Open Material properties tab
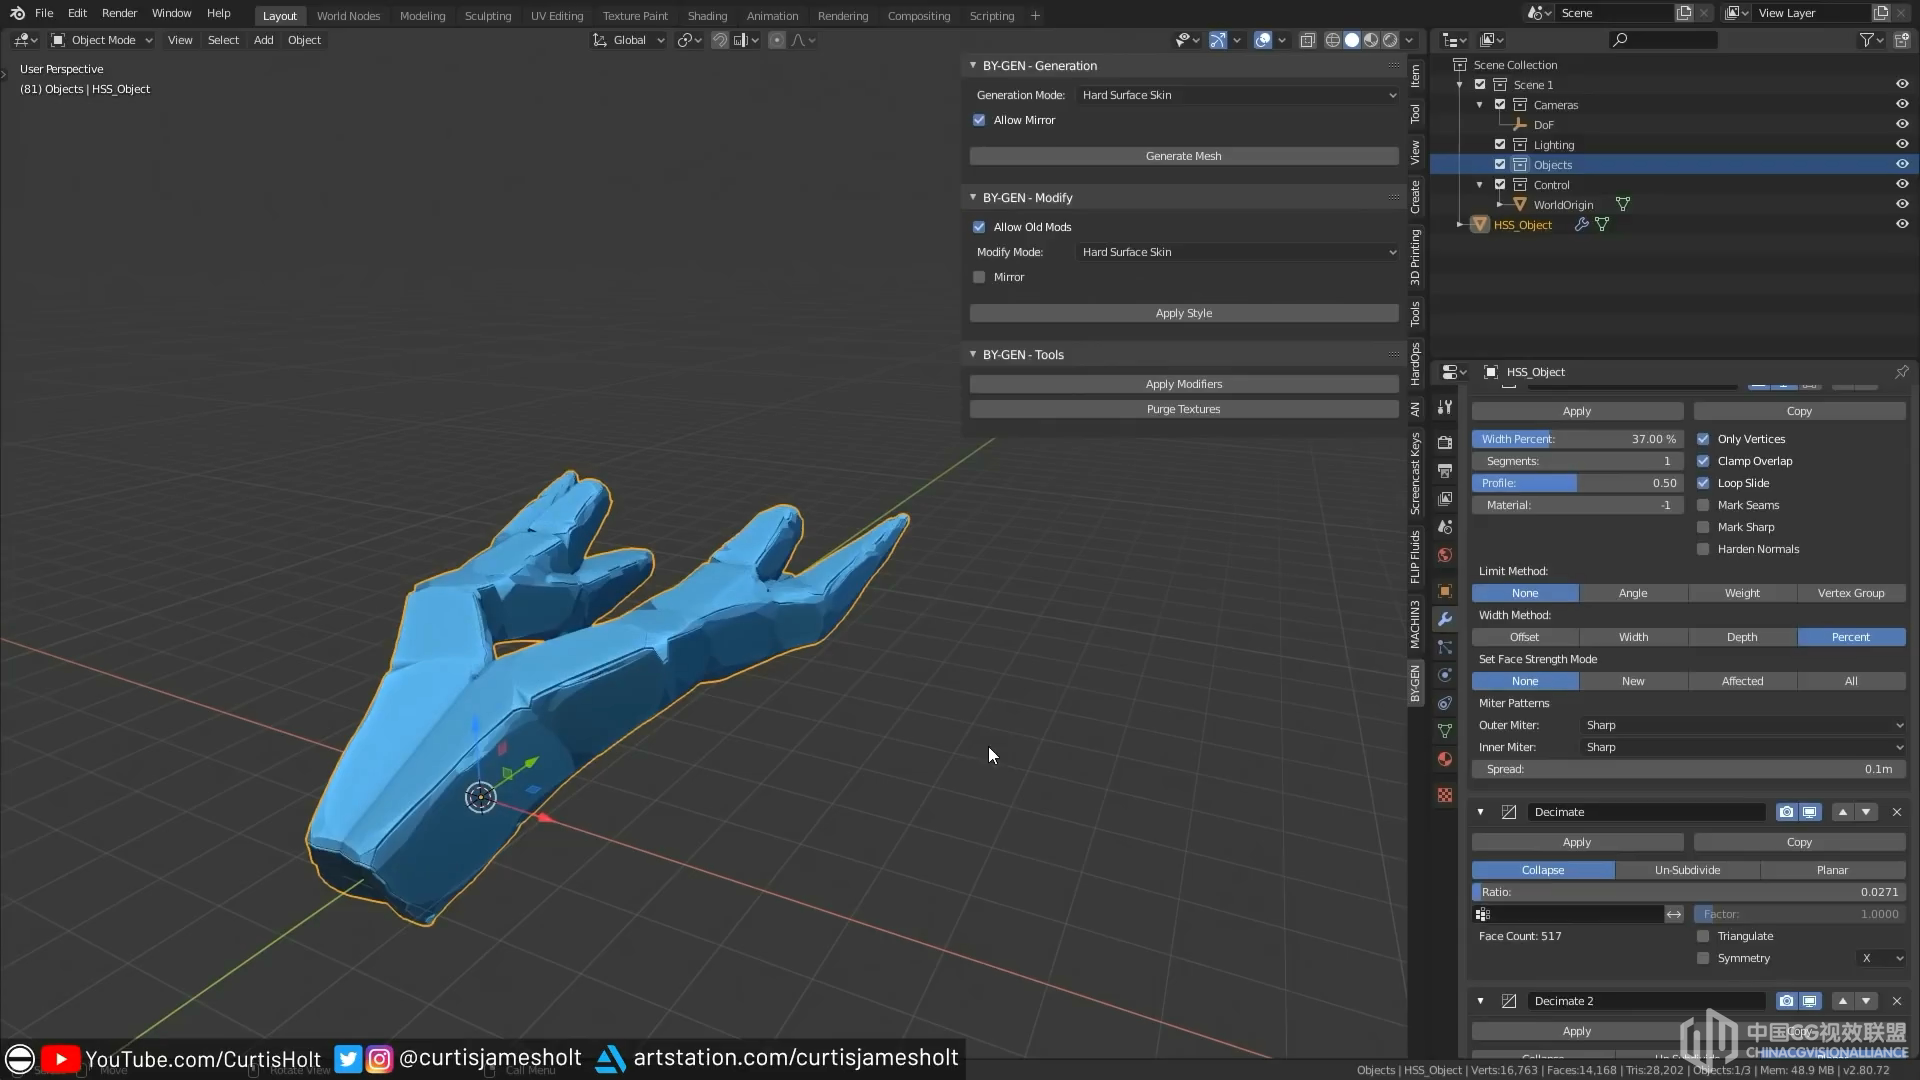 1445,759
